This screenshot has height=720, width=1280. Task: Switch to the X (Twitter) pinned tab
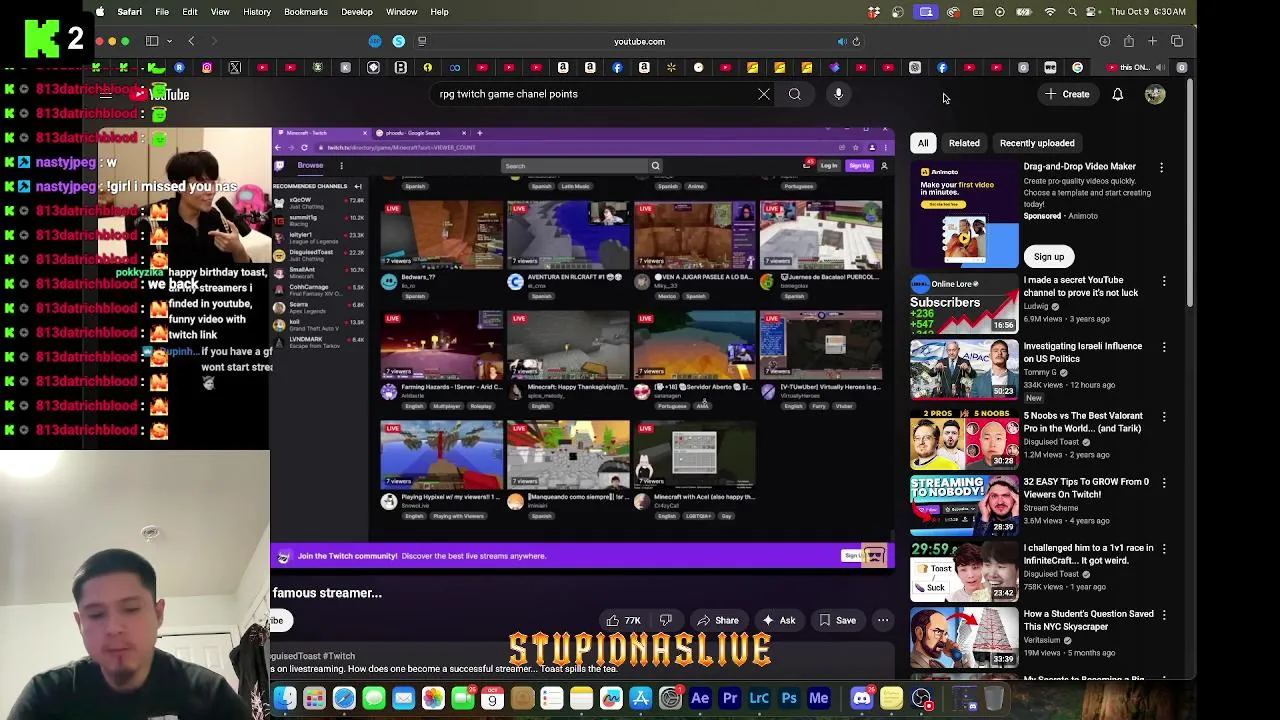235,68
